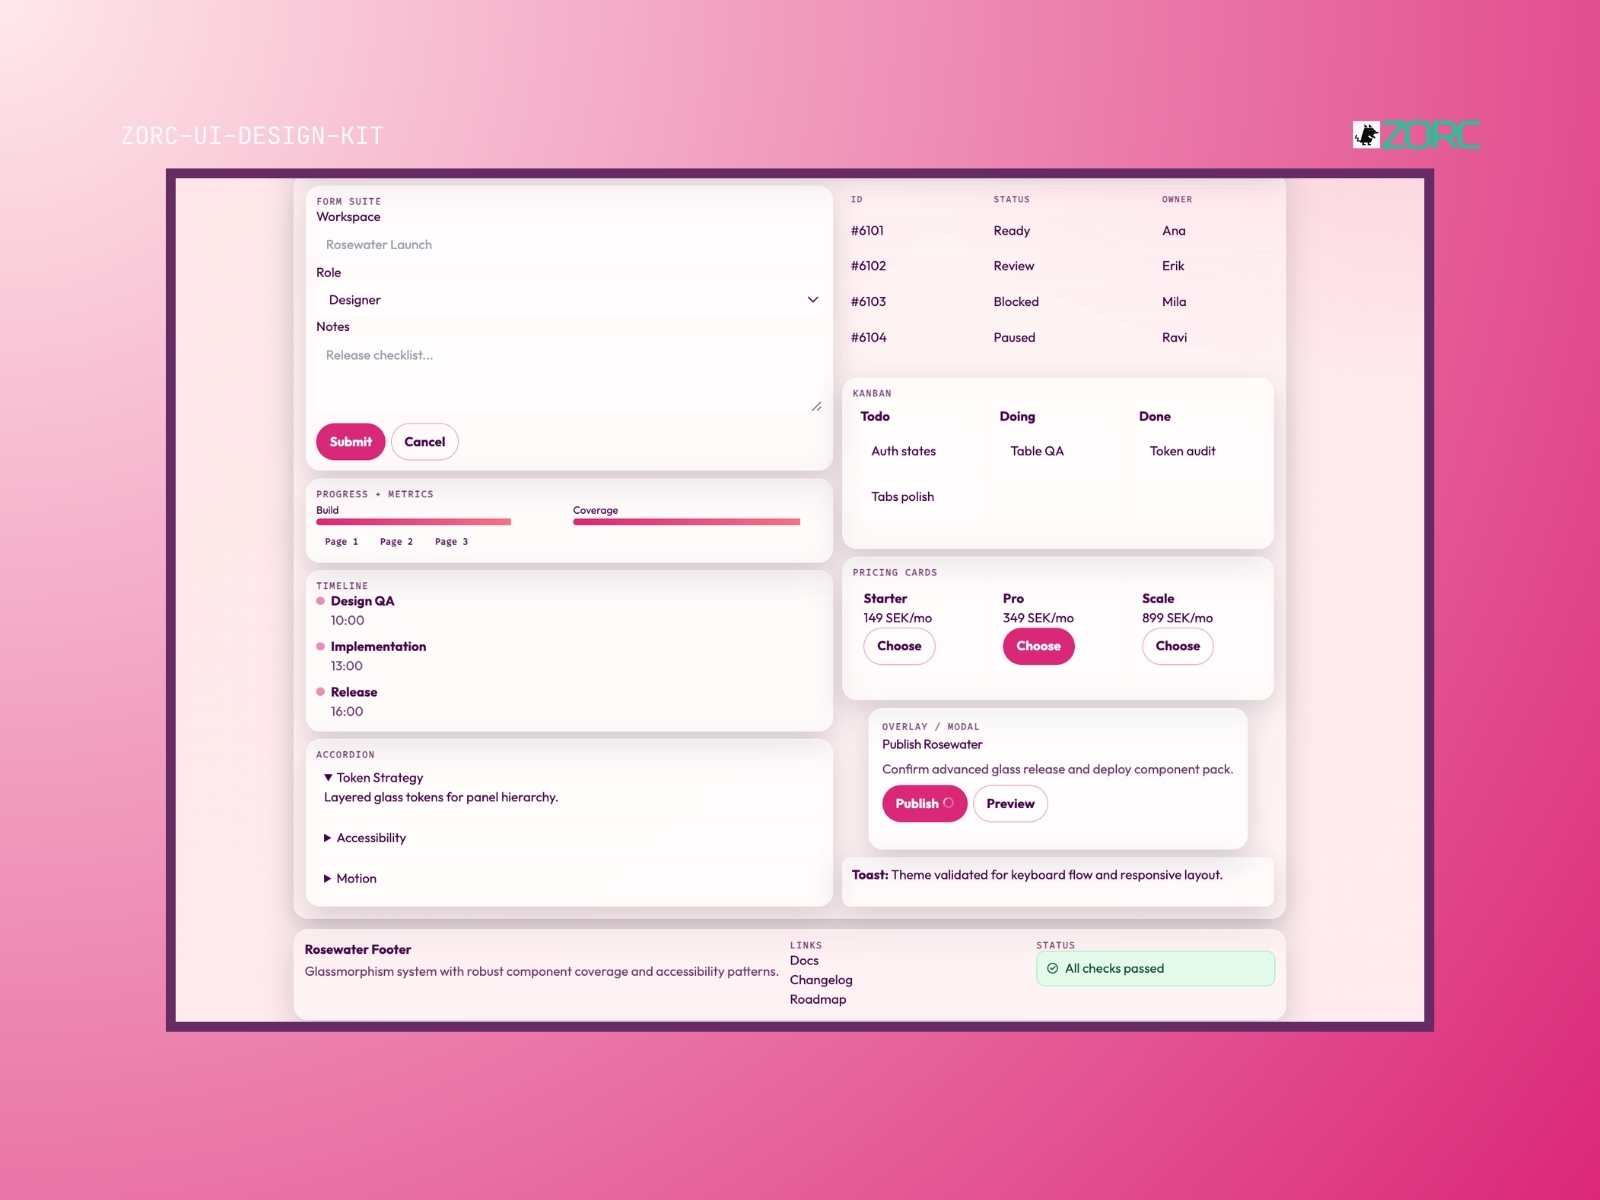The height and width of the screenshot is (1200, 1600).
Task: Click the ZORC logo icon
Action: pos(1366,135)
